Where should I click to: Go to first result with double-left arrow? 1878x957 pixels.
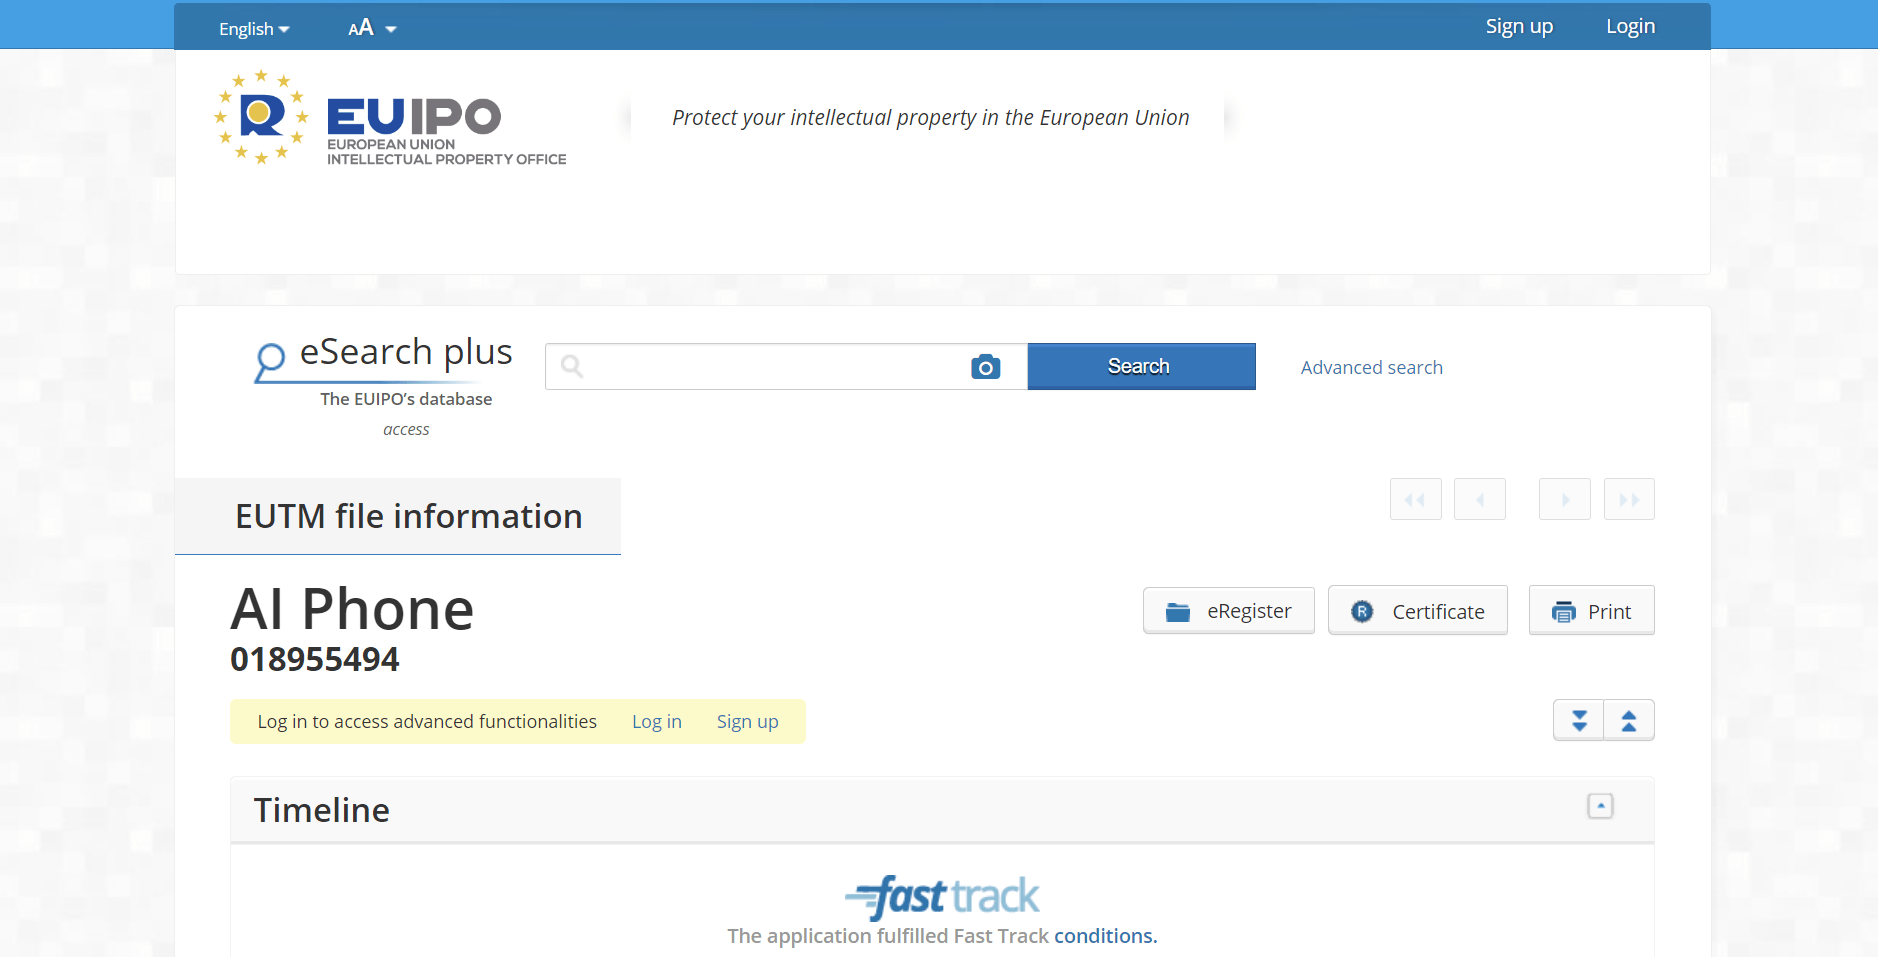(1415, 499)
